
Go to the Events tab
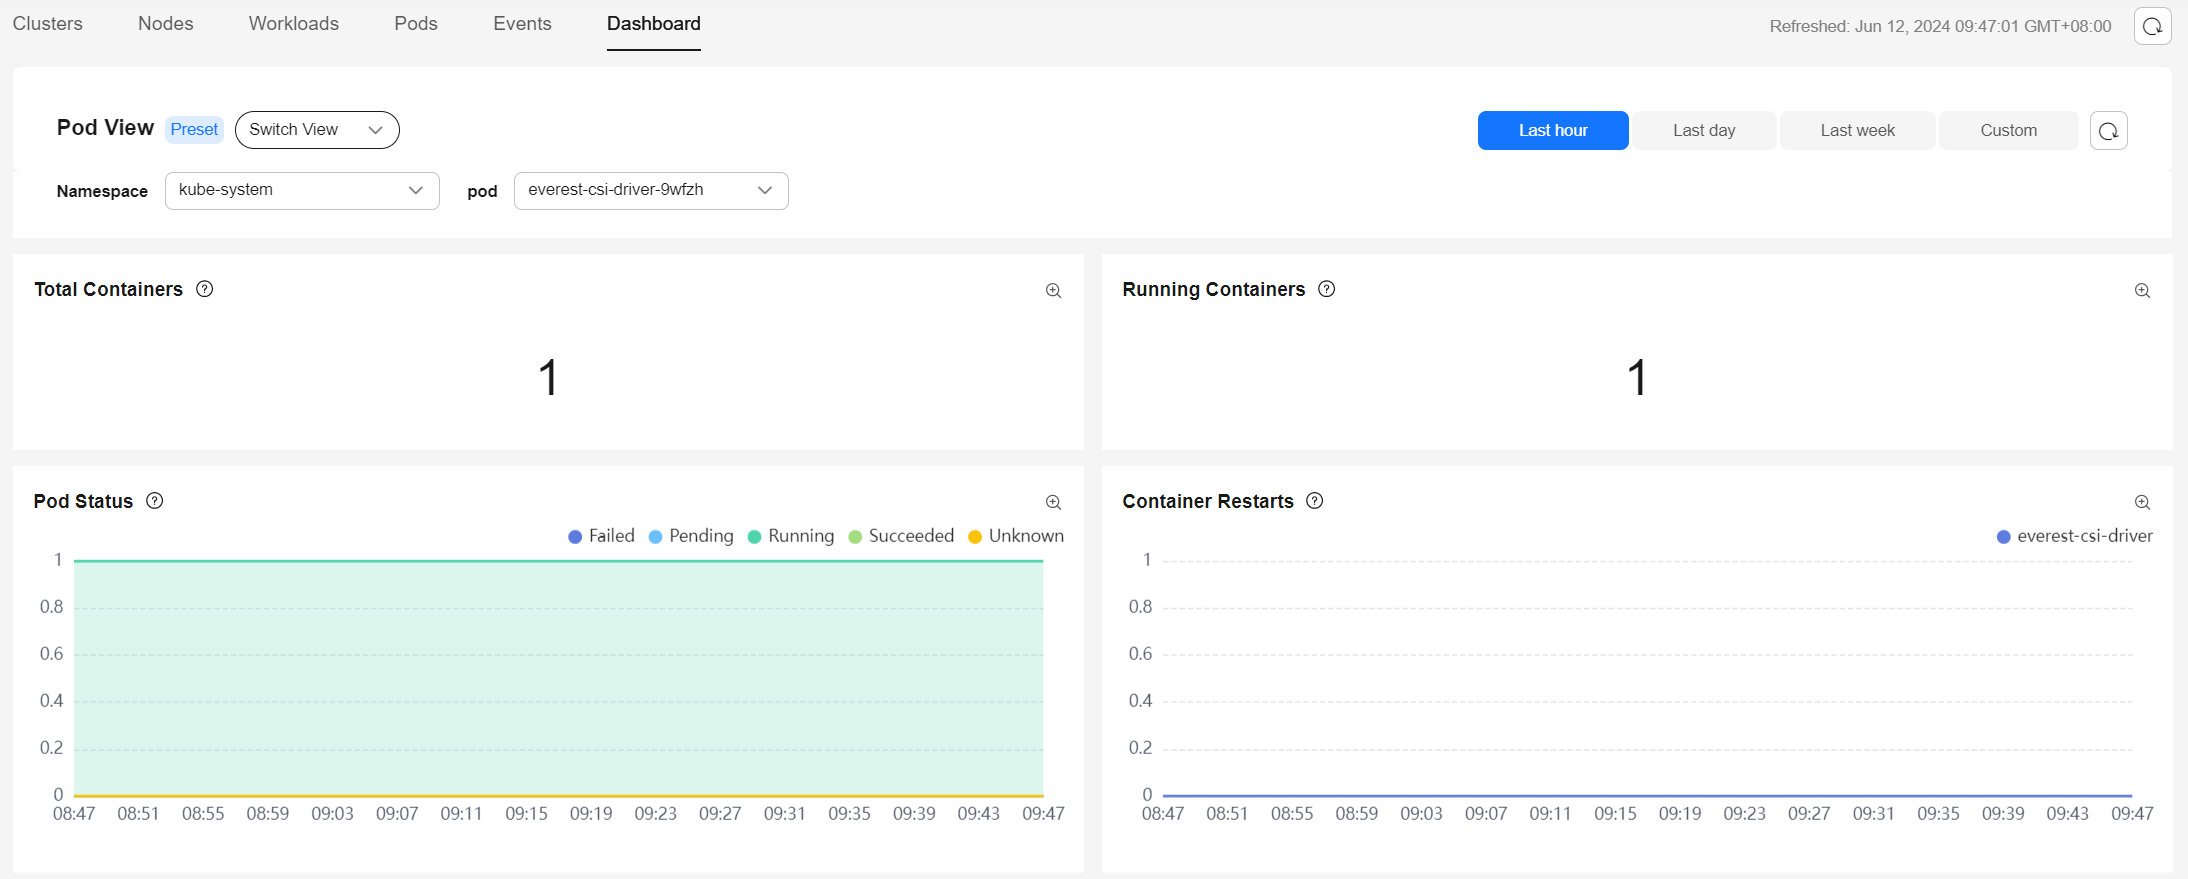[522, 24]
